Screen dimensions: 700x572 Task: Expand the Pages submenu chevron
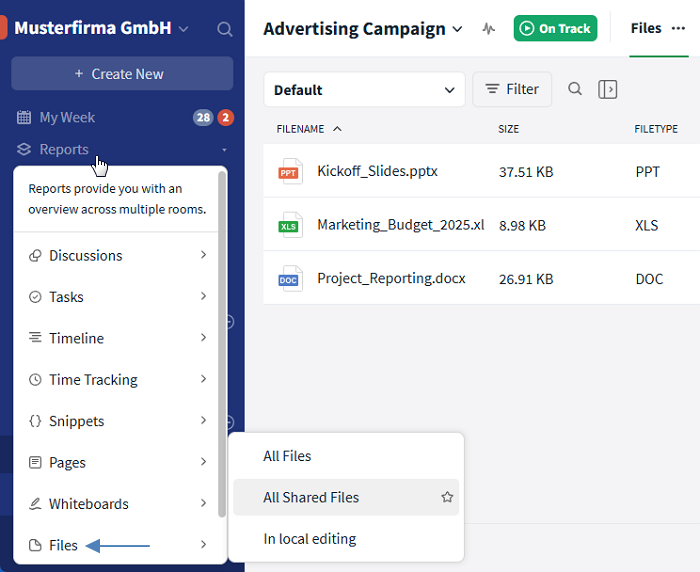[x=204, y=462]
